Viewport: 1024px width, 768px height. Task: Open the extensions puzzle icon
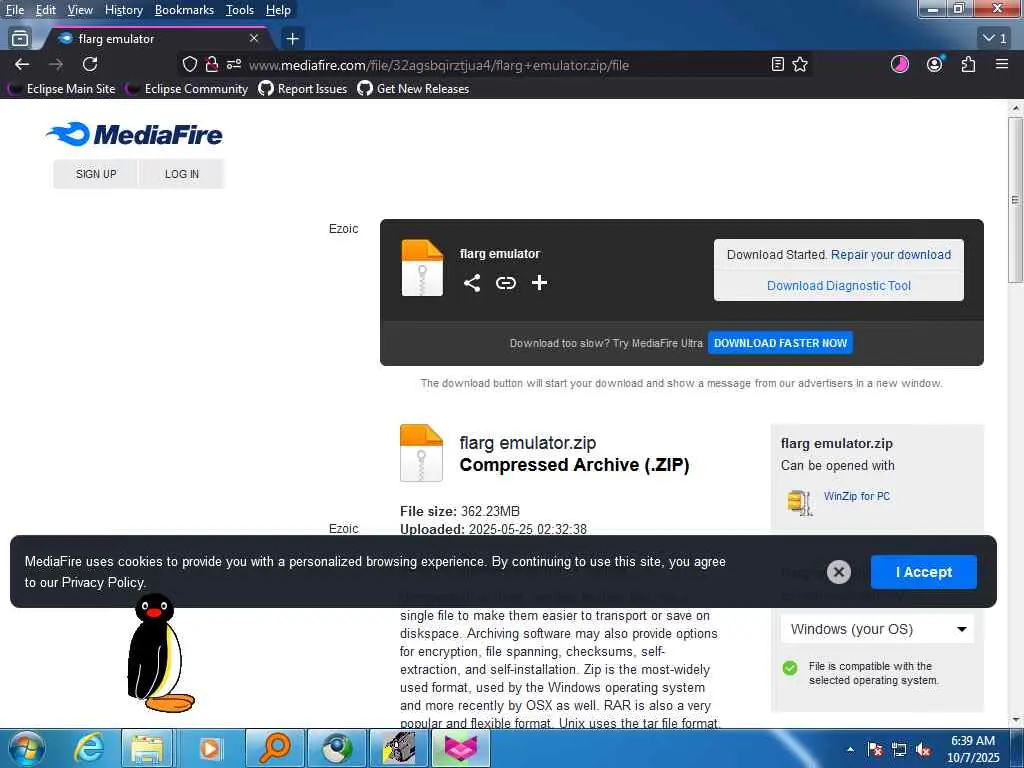pyautogui.click(x=968, y=64)
